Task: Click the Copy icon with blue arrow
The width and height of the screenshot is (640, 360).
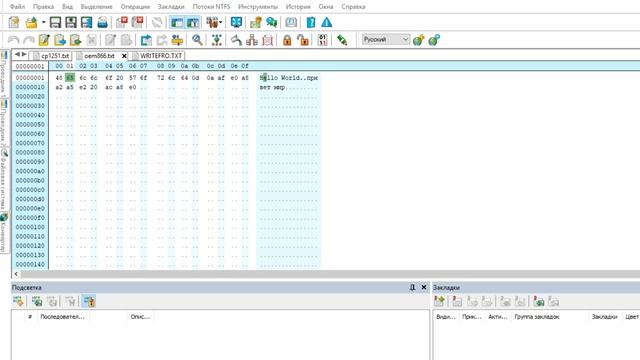Action: click(x=60, y=40)
